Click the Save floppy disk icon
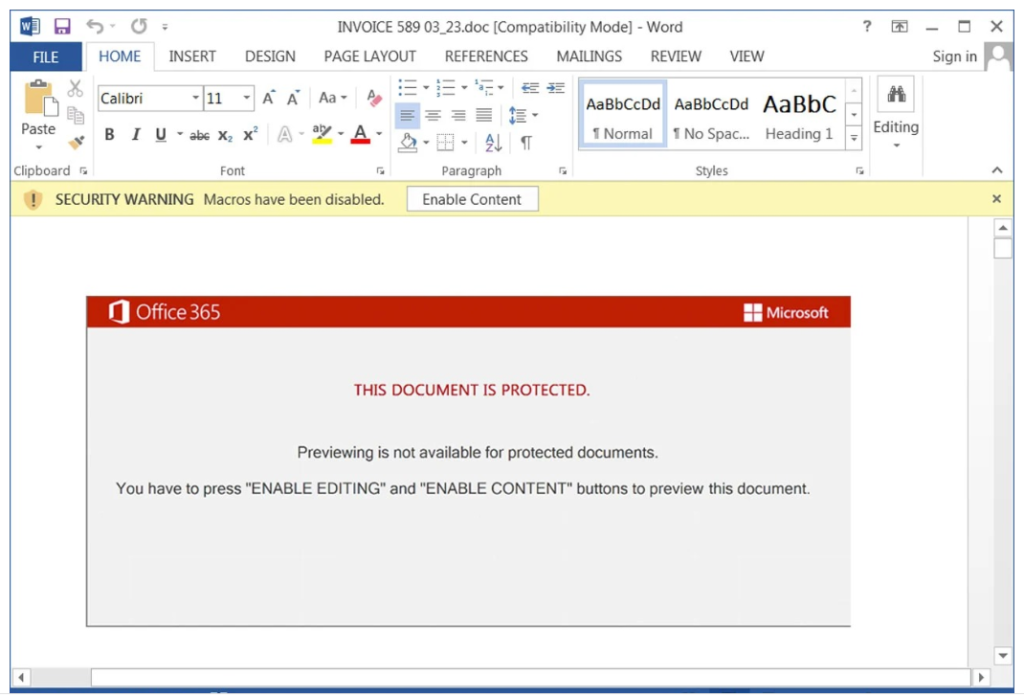 point(62,26)
